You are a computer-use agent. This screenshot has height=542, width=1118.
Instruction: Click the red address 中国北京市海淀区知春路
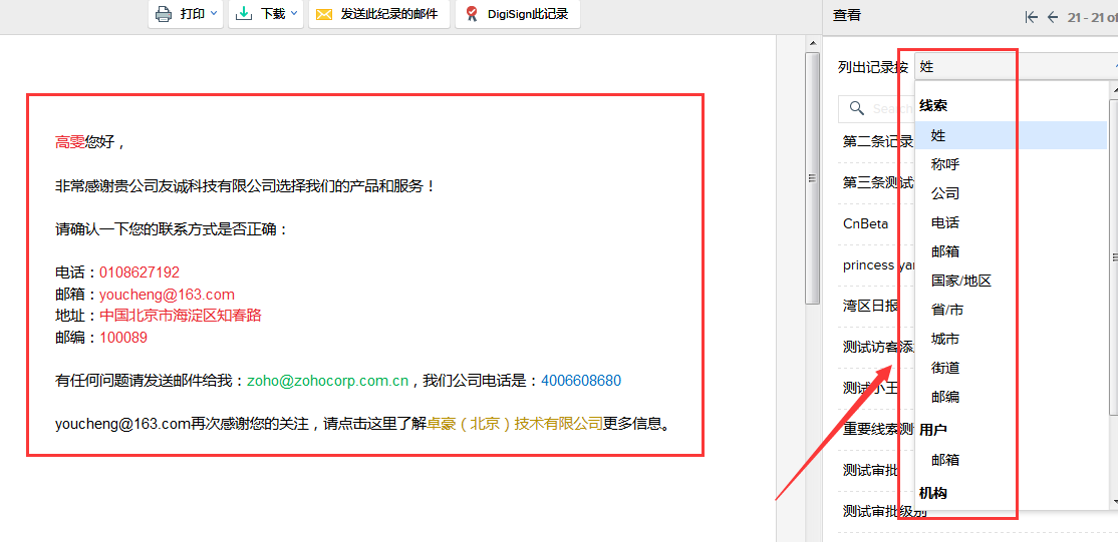[180, 315]
